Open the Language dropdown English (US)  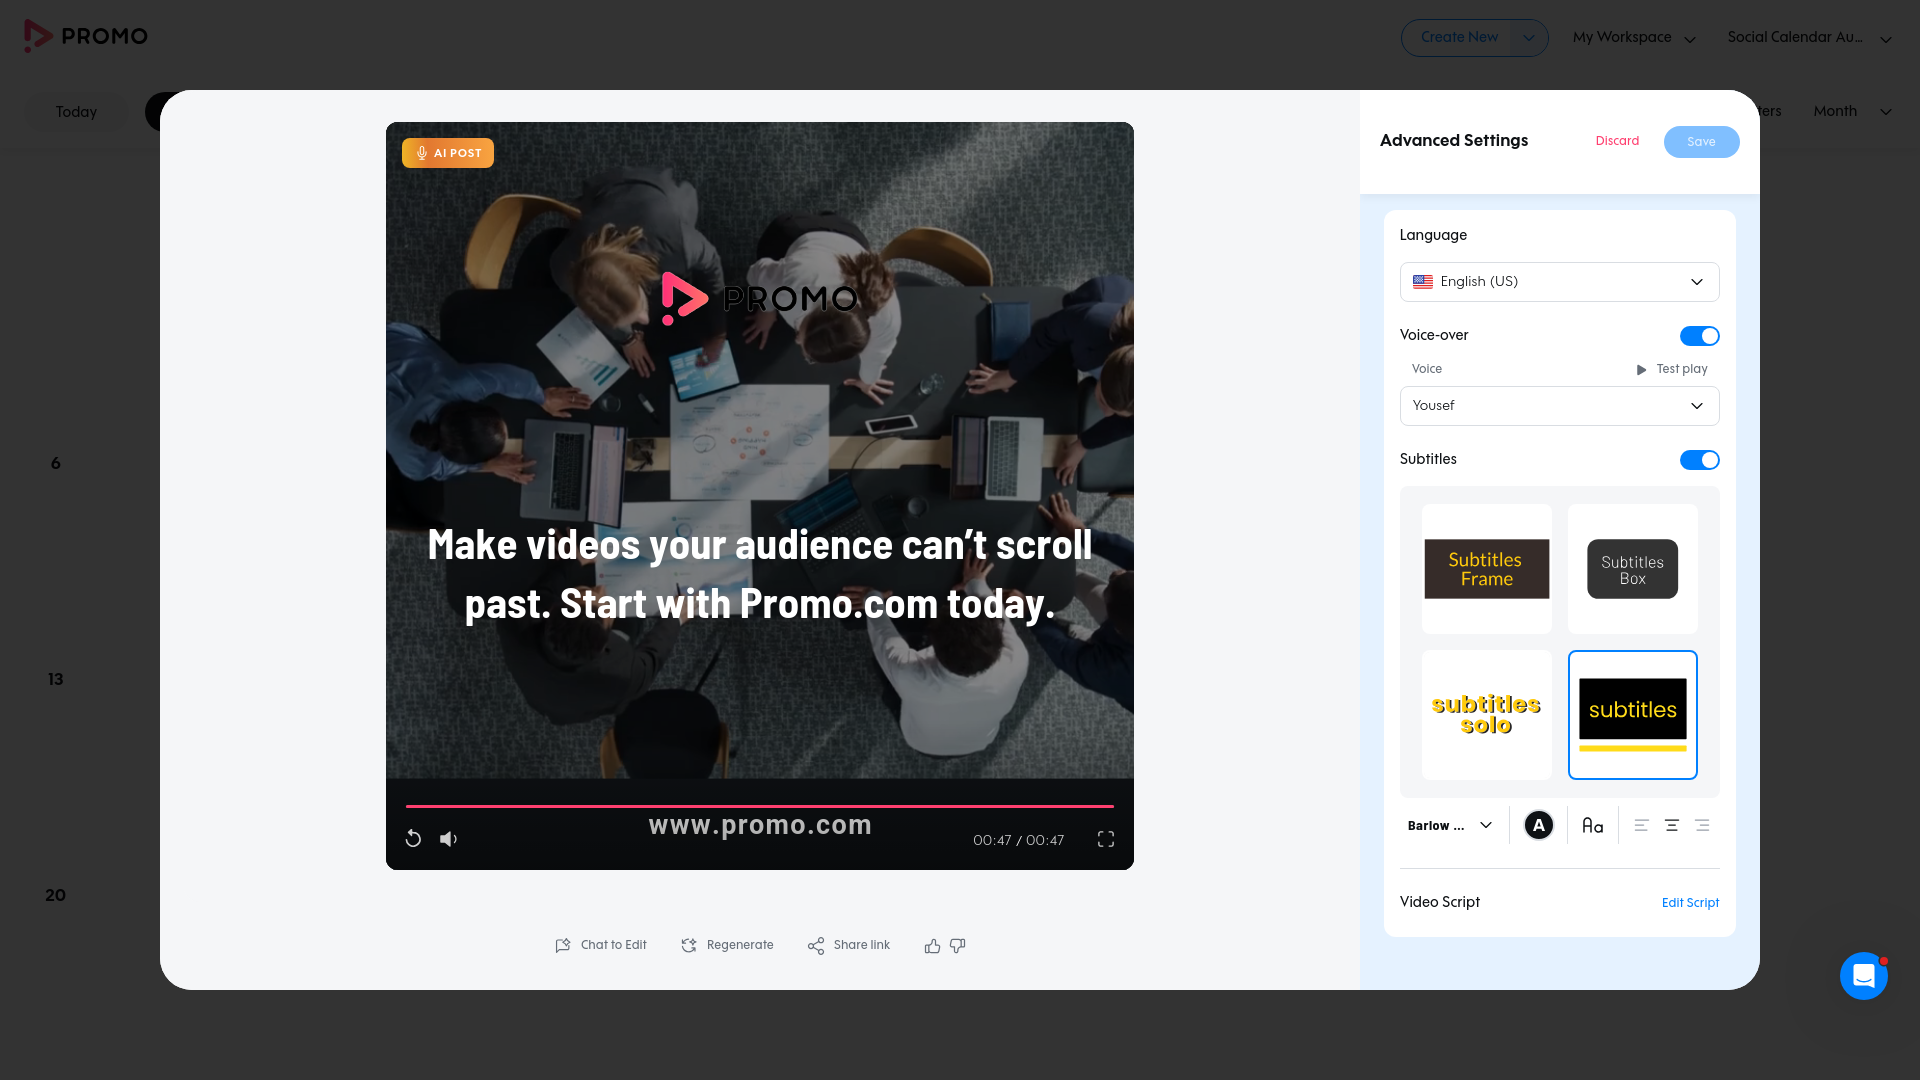click(1559, 282)
